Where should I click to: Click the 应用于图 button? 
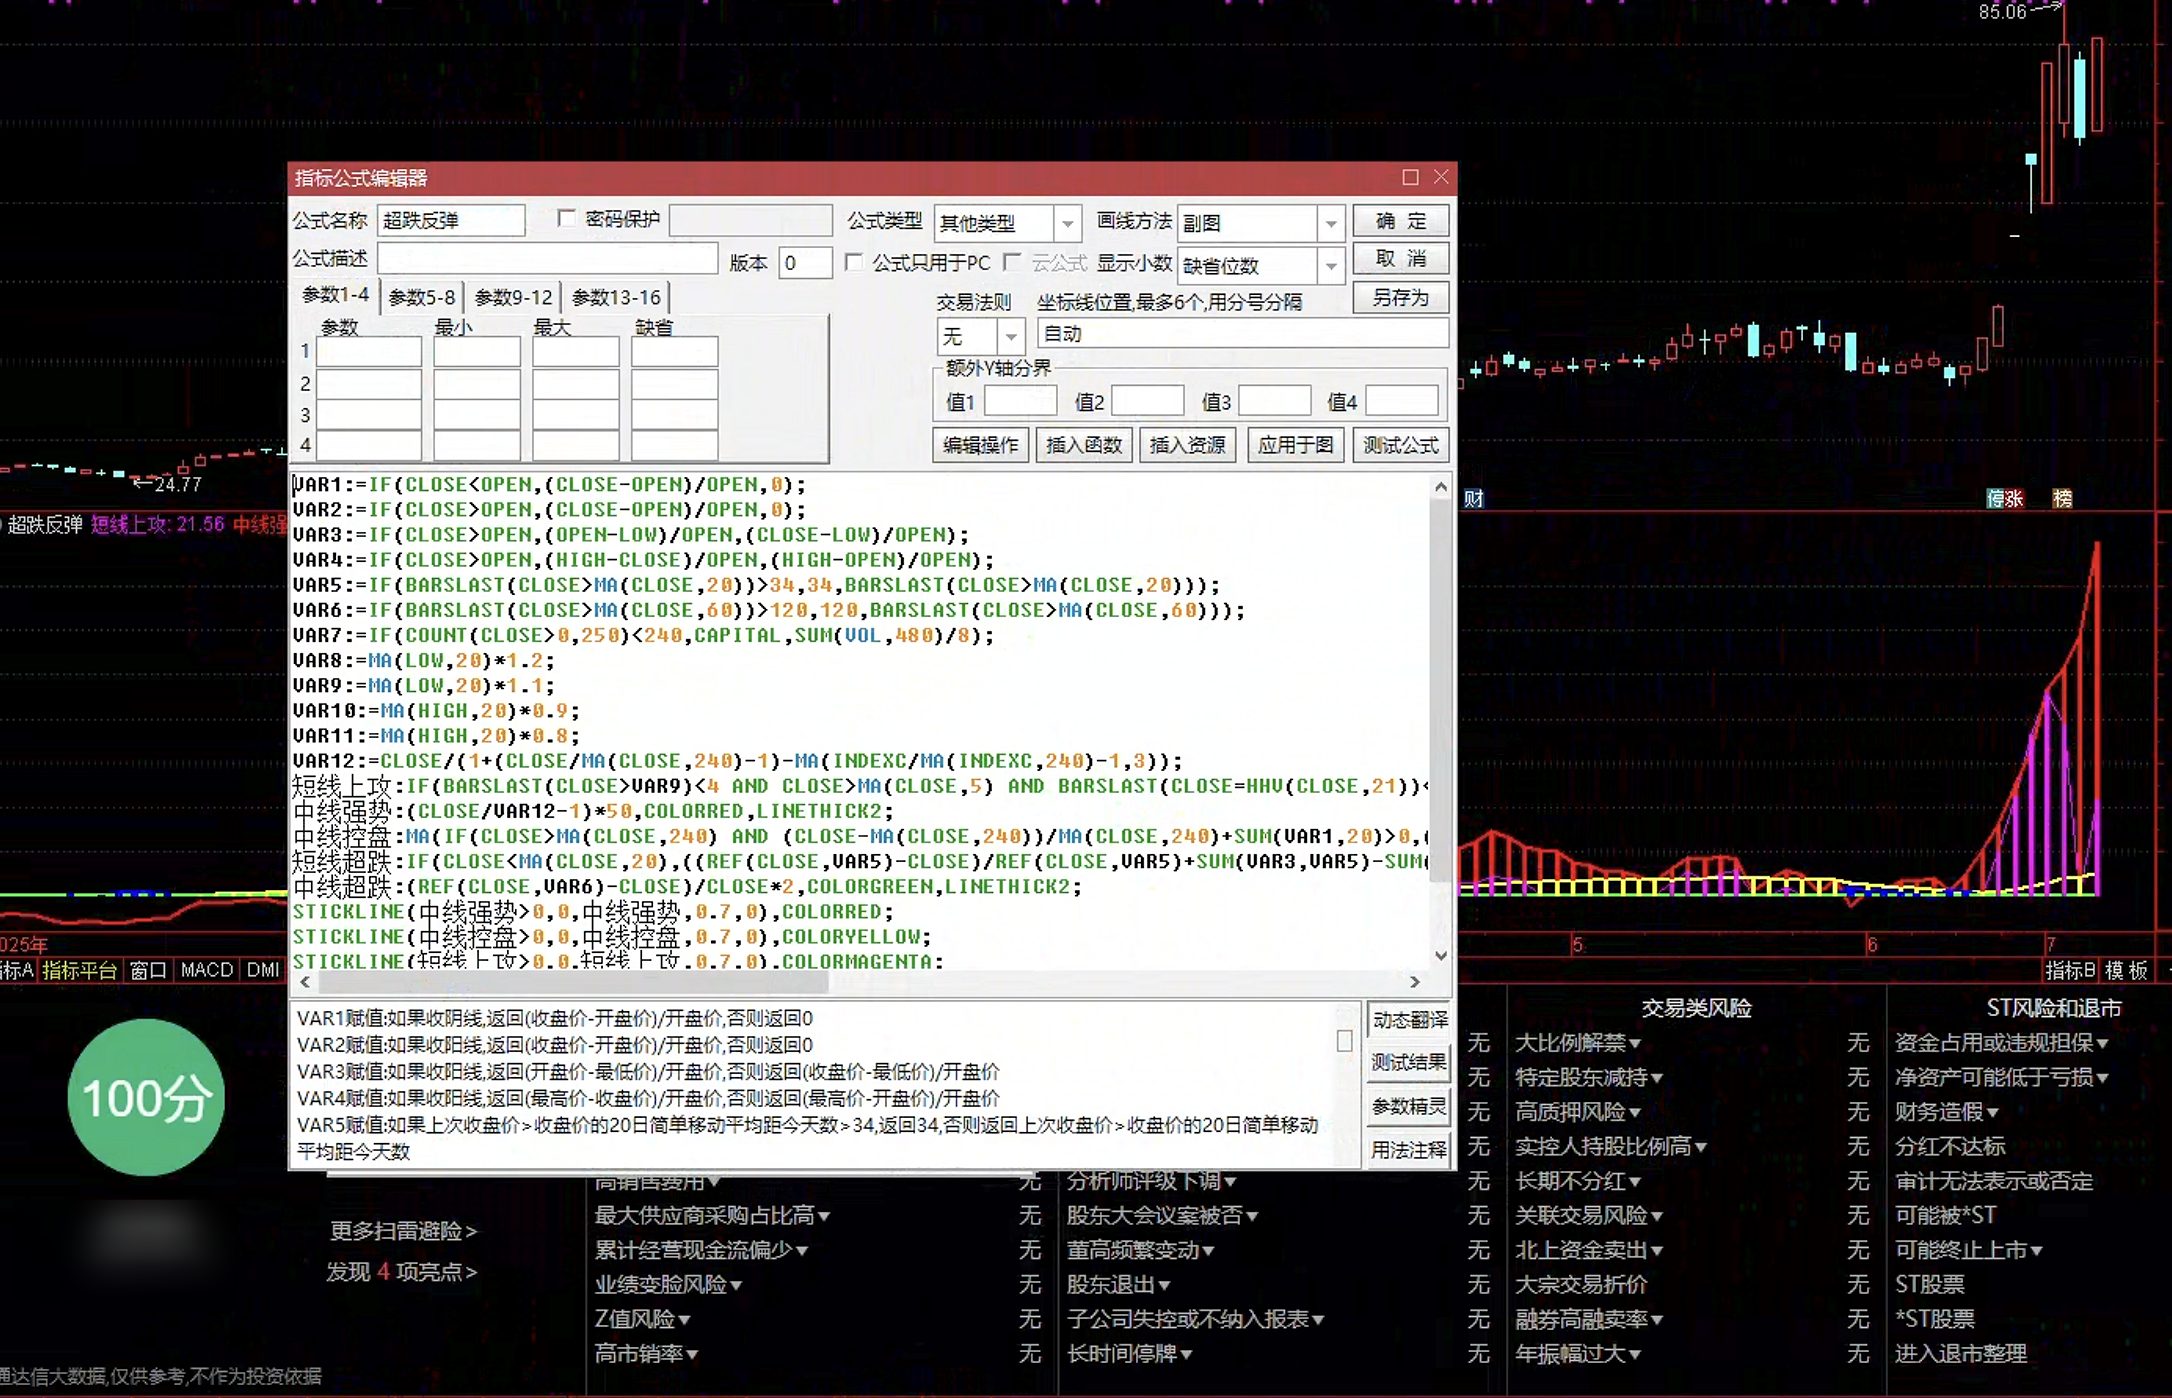[1295, 445]
